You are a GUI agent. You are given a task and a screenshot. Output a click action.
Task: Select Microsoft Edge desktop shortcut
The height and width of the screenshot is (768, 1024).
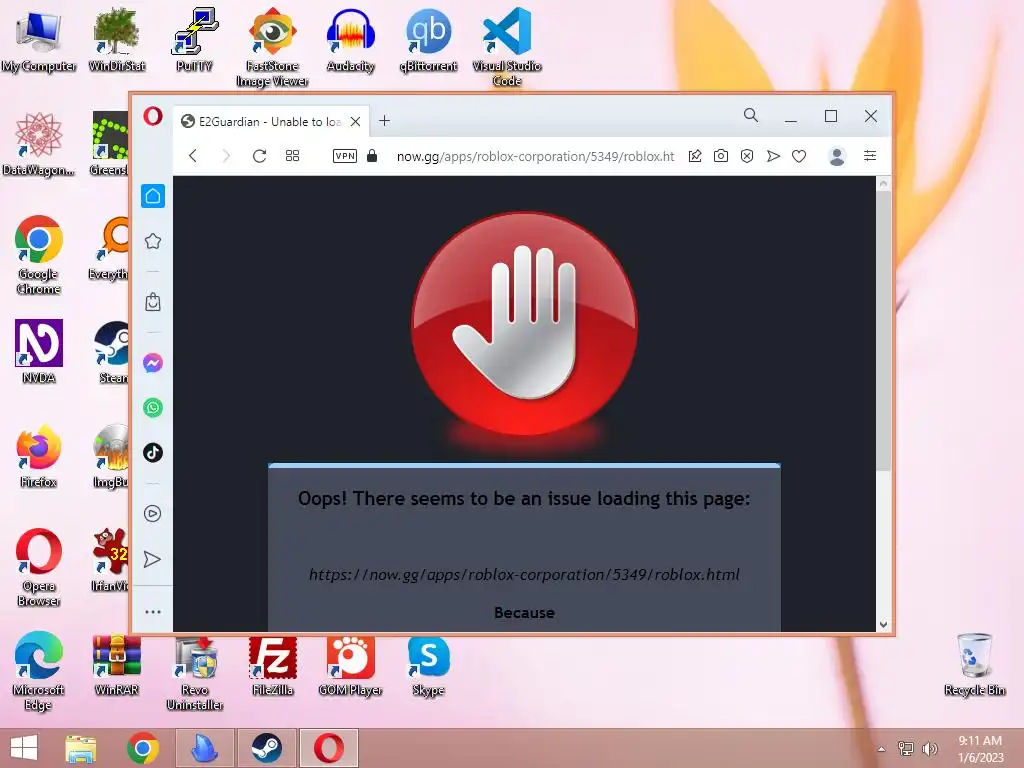[x=39, y=671]
